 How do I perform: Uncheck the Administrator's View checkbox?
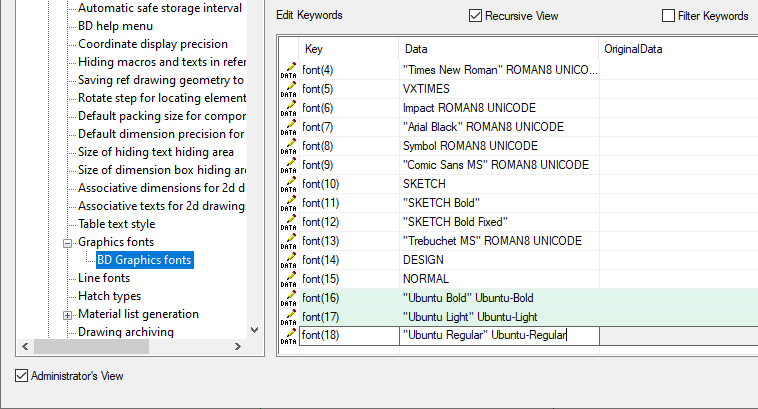point(22,376)
